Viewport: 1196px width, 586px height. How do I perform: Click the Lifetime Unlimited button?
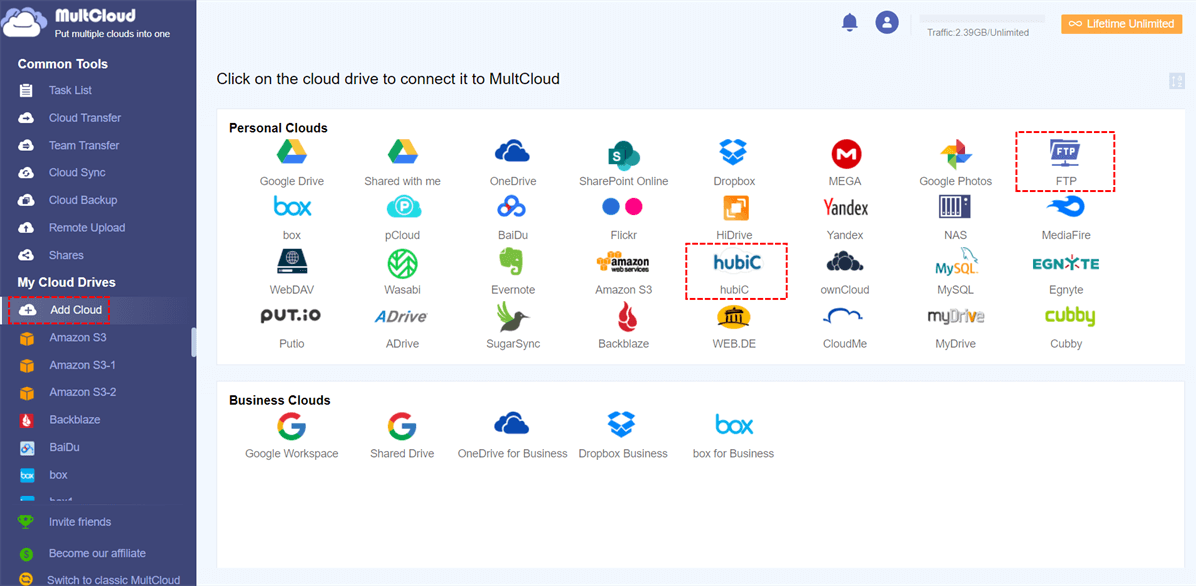pyautogui.click(x=1121, y=24)
